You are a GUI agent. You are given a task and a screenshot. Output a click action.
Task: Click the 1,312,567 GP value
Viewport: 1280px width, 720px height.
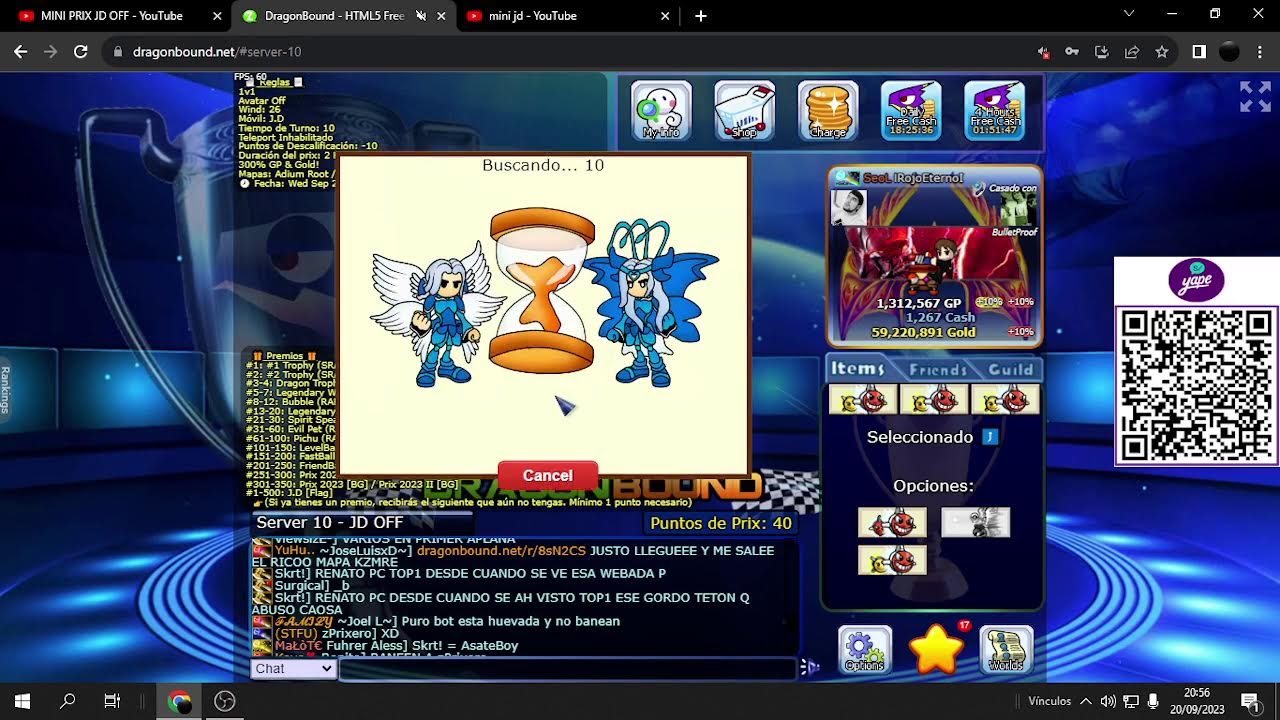coord(919,303)
